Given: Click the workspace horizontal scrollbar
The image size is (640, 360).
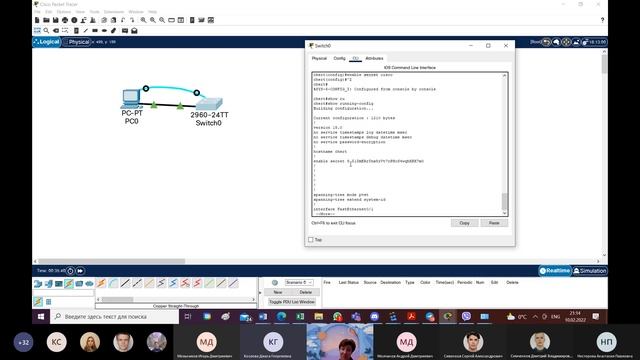Looking at the screenshot, I should (x=111, y=261).
